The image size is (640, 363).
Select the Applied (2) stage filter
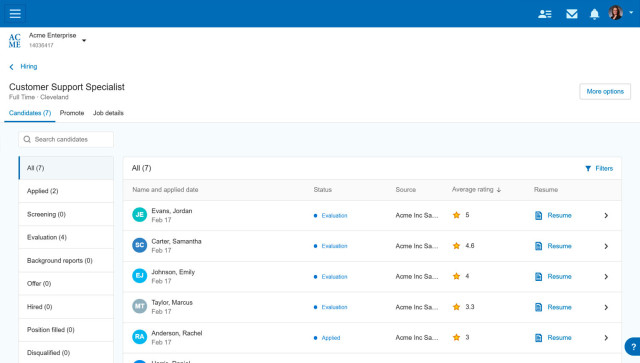66,191
